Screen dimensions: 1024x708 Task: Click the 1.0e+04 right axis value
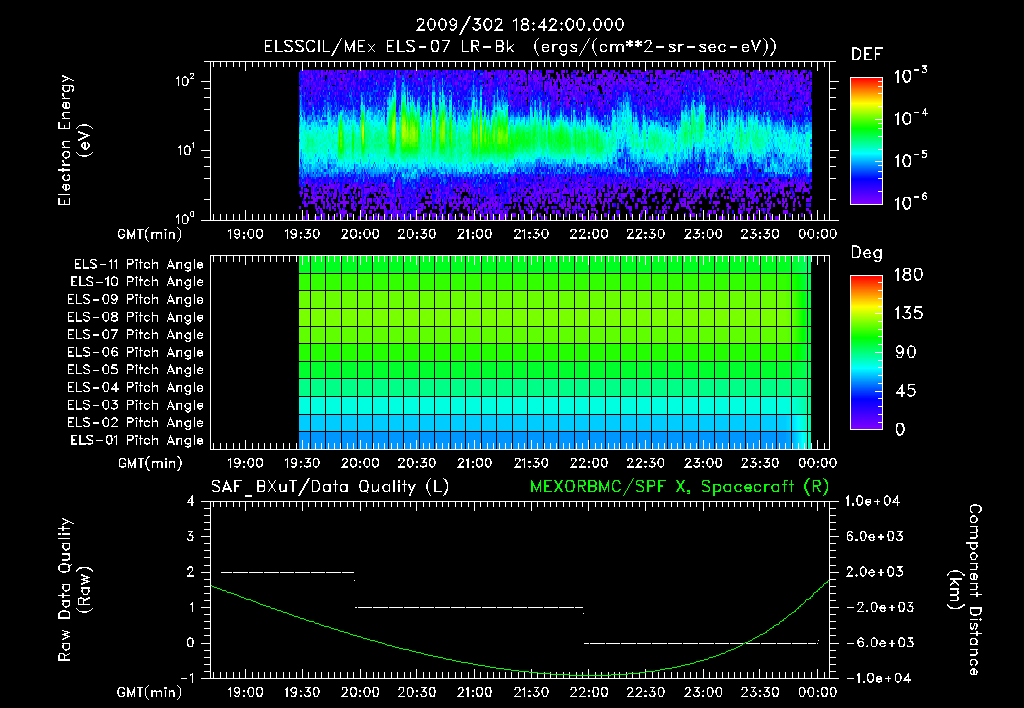click(x=872, y=501)
